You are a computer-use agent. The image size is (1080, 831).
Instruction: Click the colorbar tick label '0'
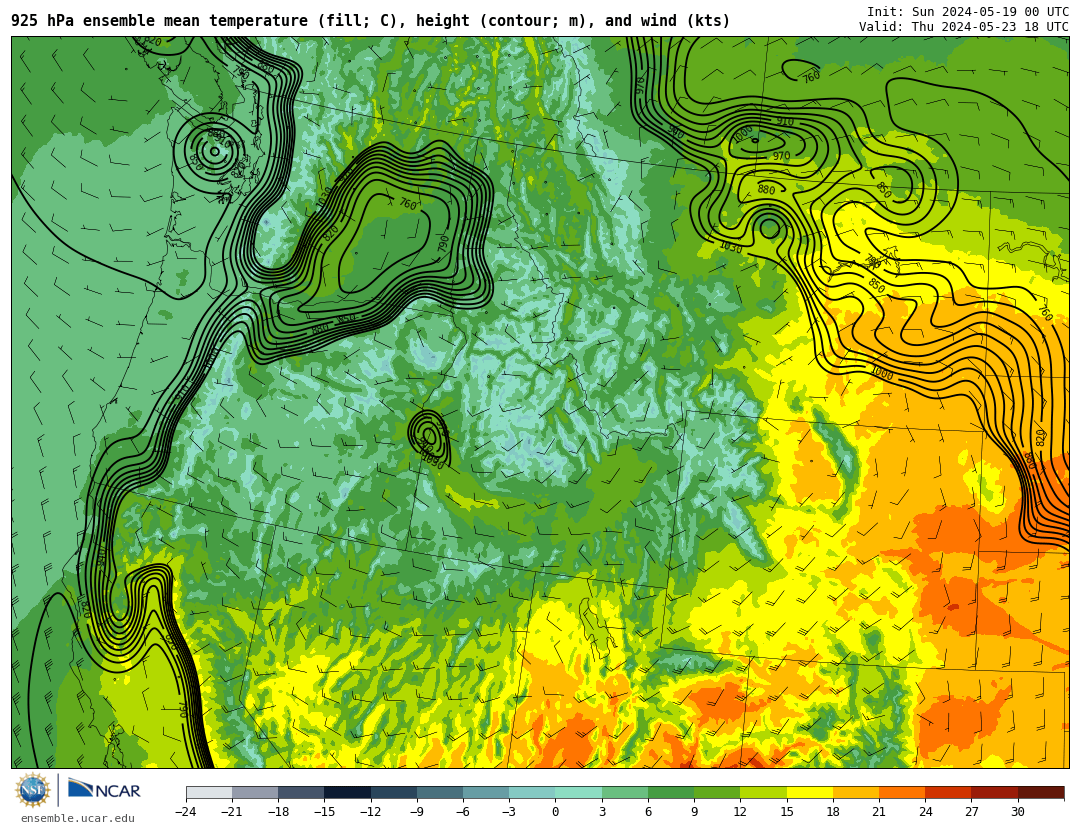pyautogui.click(x=555, y=812)
